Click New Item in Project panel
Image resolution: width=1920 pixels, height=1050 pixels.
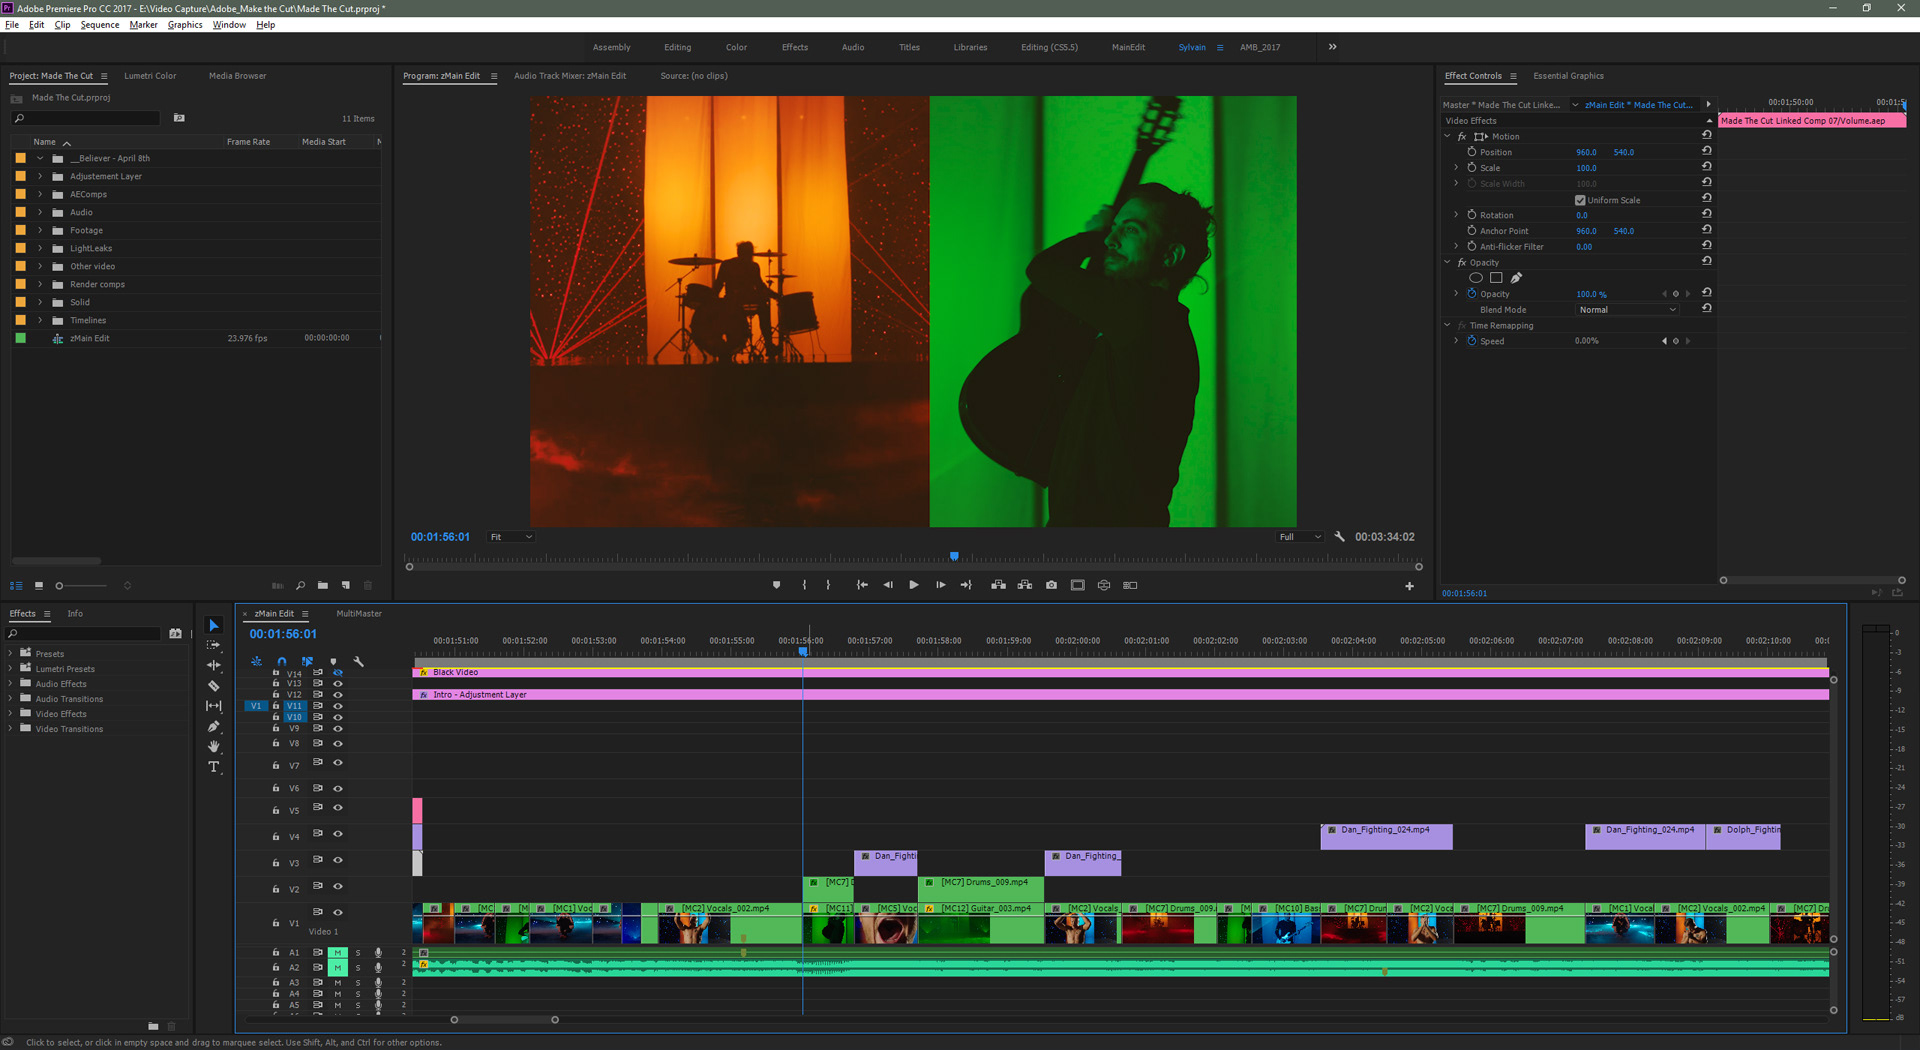345,586
